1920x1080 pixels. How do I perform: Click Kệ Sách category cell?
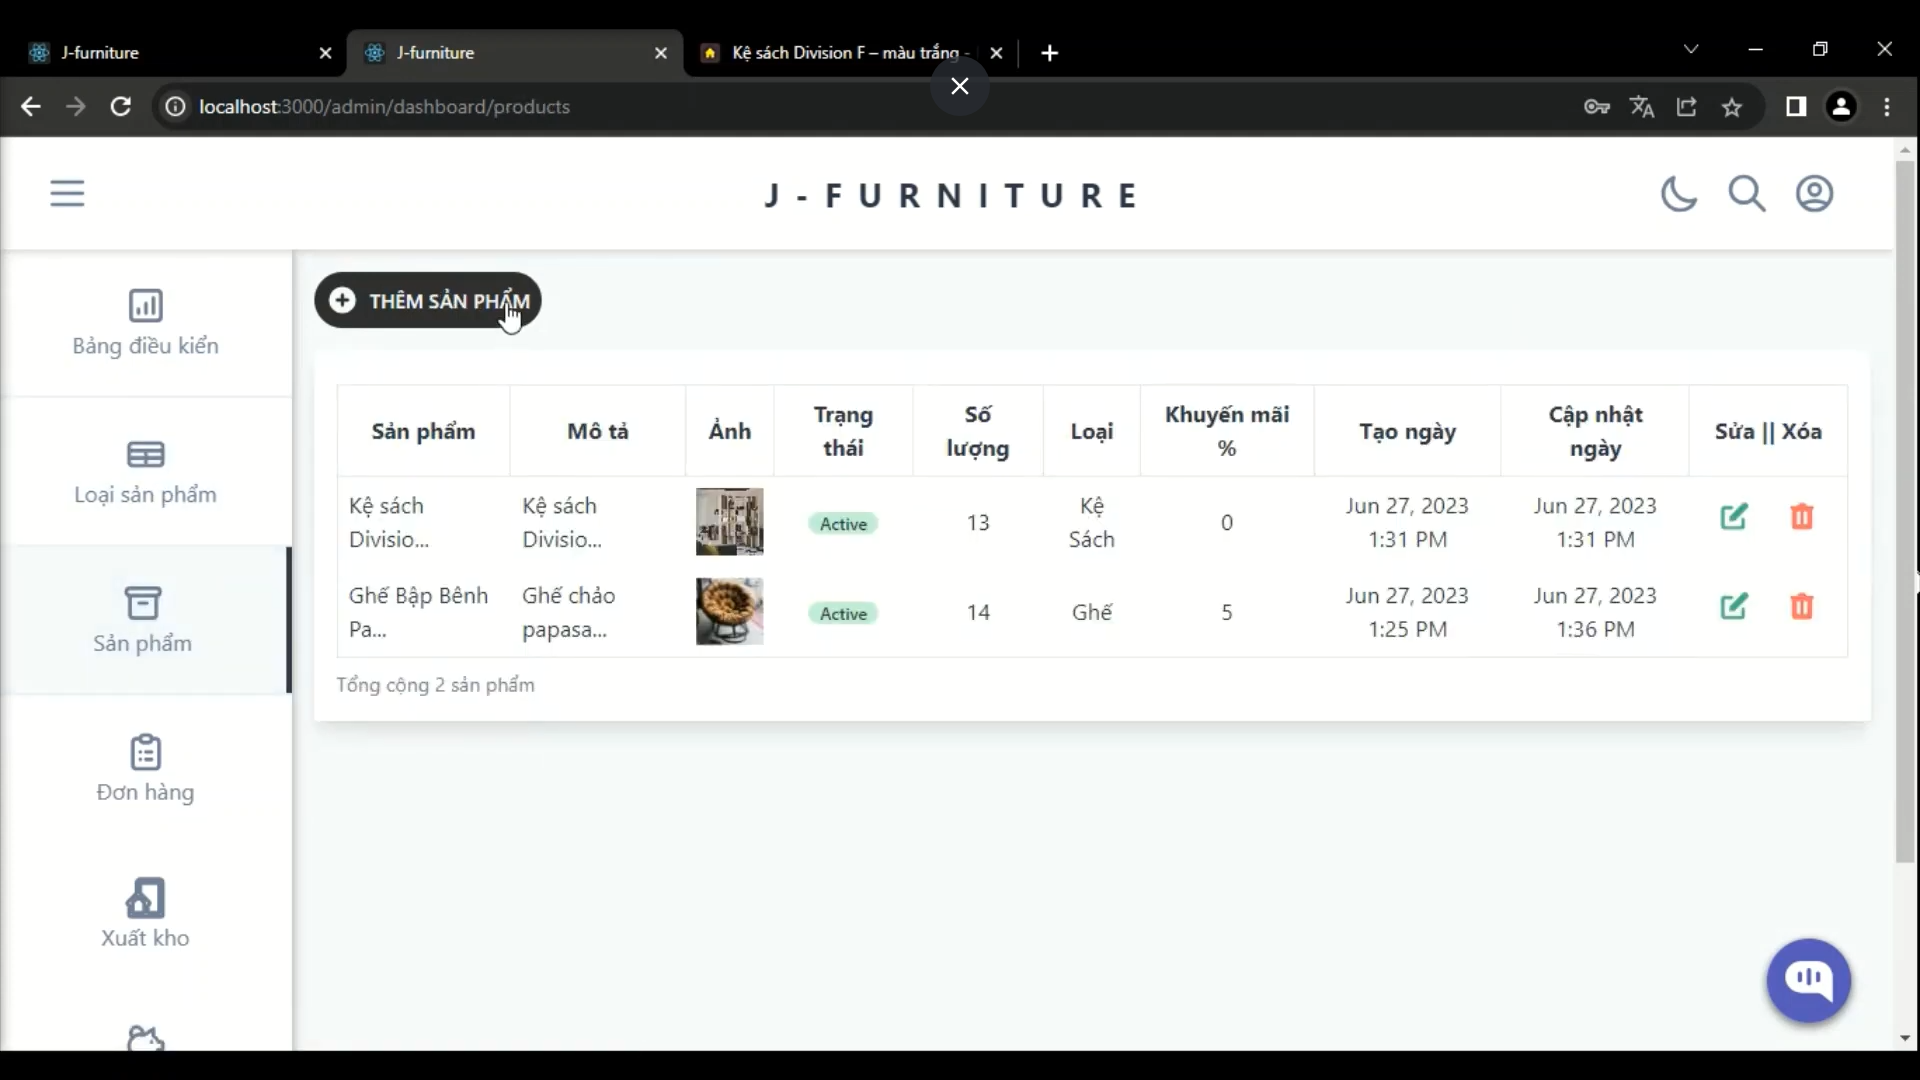click(1091, 522)
